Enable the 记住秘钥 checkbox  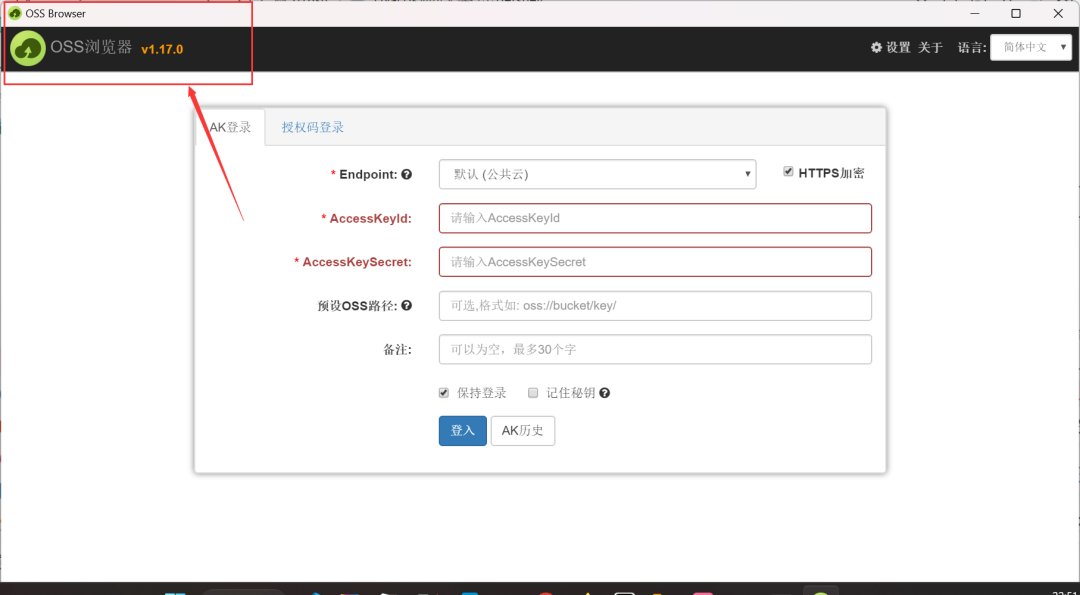tap(532, 393)
